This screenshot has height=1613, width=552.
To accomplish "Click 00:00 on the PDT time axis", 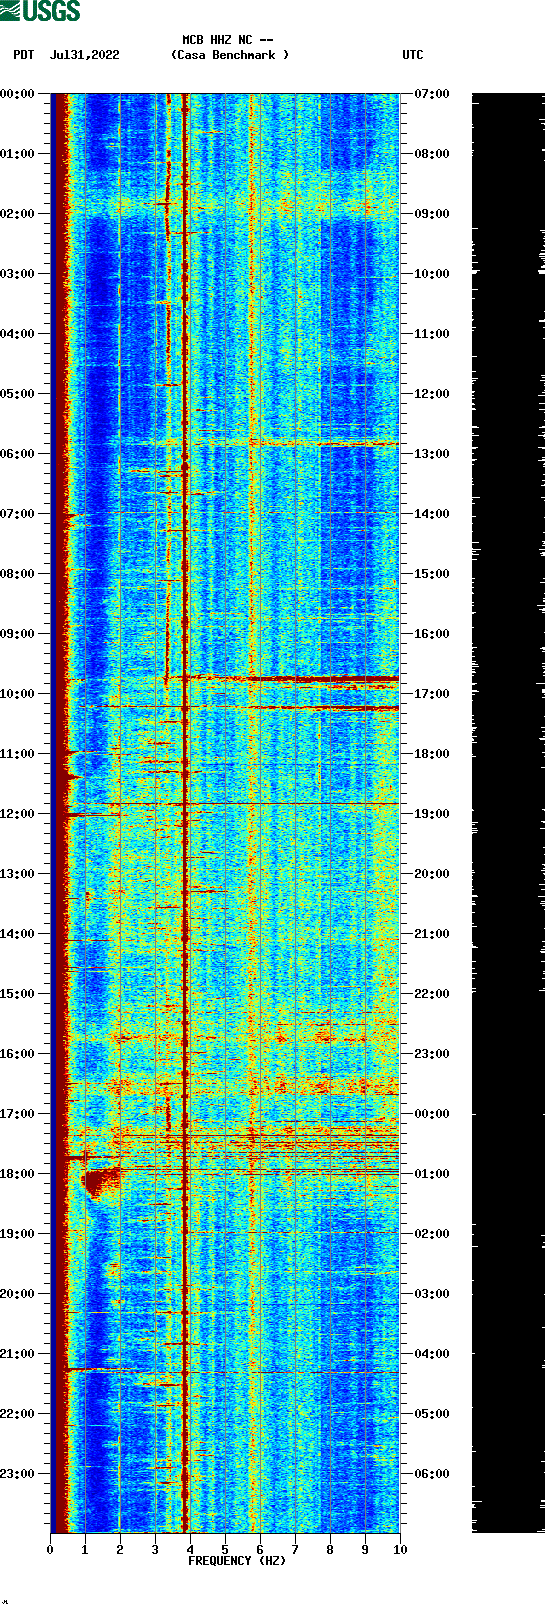I will click(x=17, y=94).
